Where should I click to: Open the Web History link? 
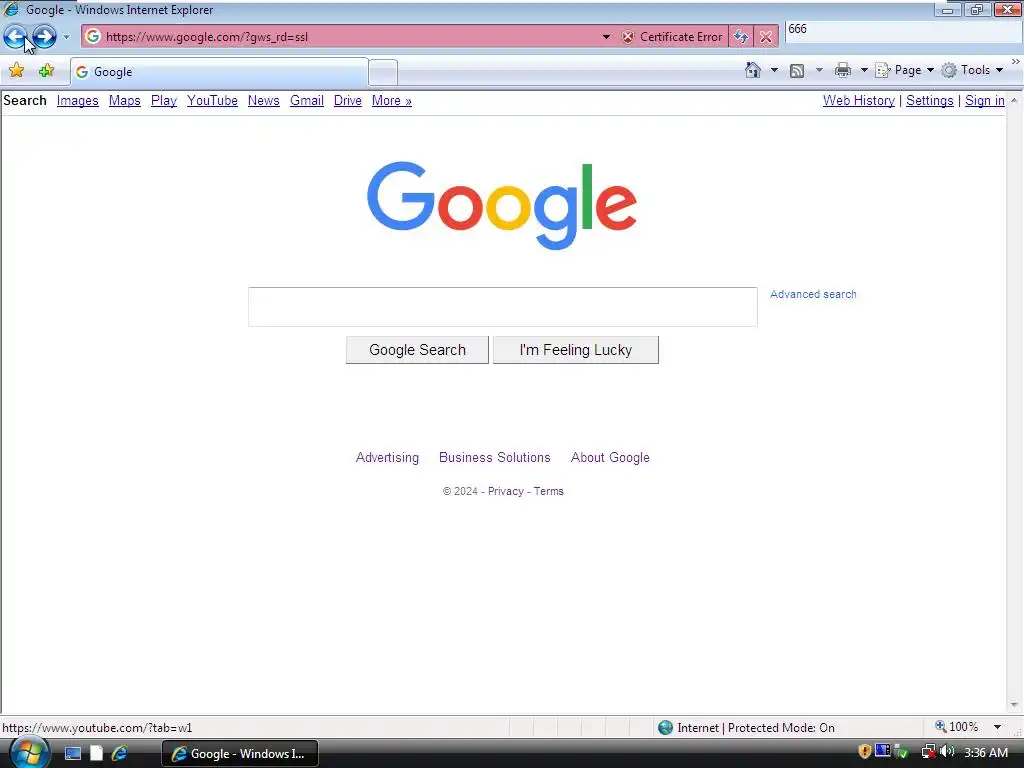[x=859, y=101]
